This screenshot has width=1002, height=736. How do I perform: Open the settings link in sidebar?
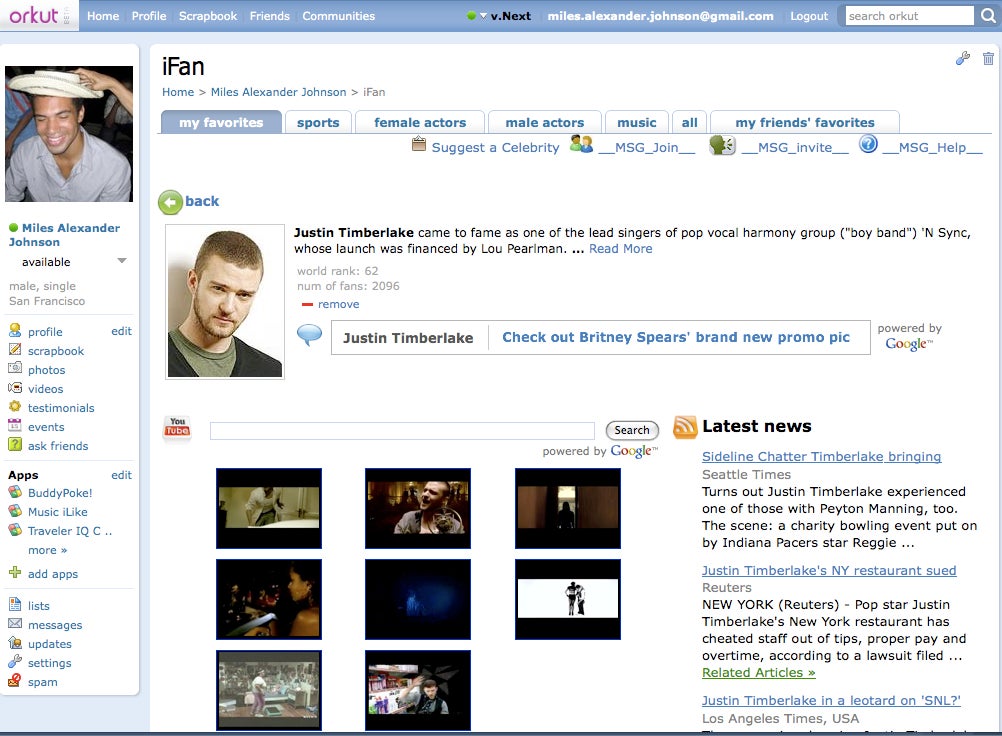49,663
